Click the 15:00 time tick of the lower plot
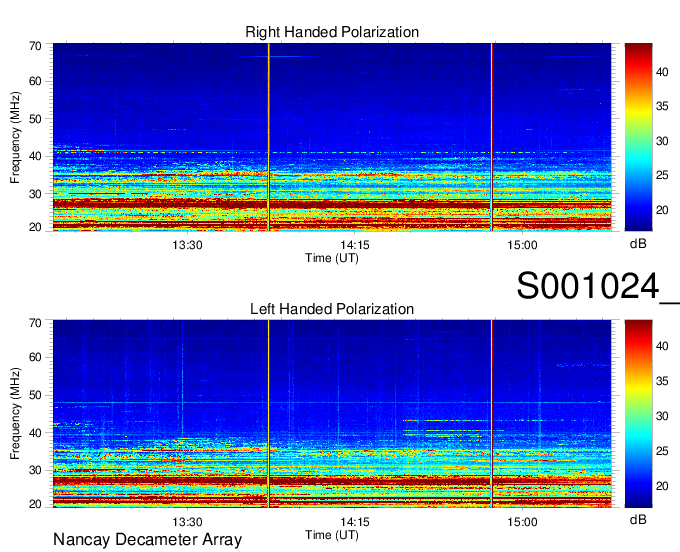This screenshot has height=552, width=680. (x=522, y=522)
